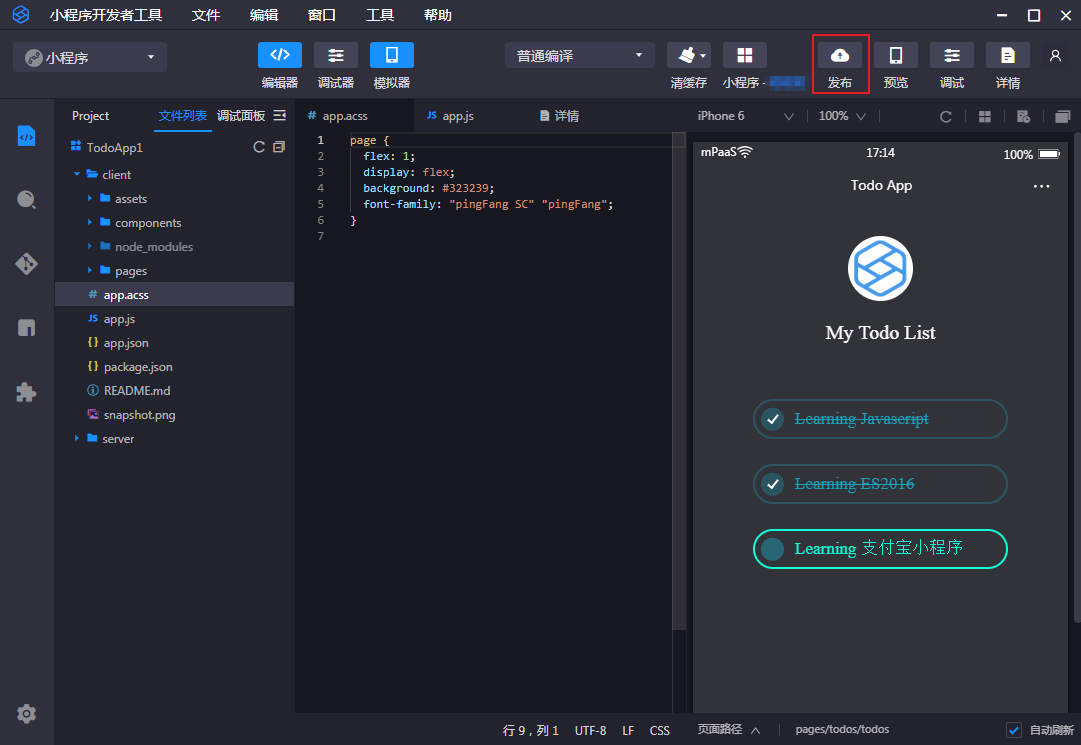Check the Learning 支付宝小程序 todo item
The width and height of the screenshot is (1081, 745).
click(x=773, y=549)
